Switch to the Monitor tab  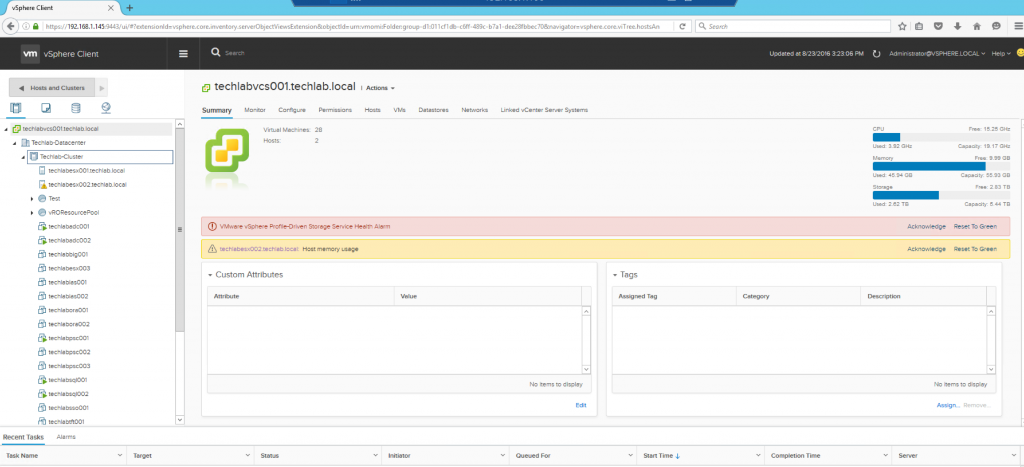(x=255, y=110)
